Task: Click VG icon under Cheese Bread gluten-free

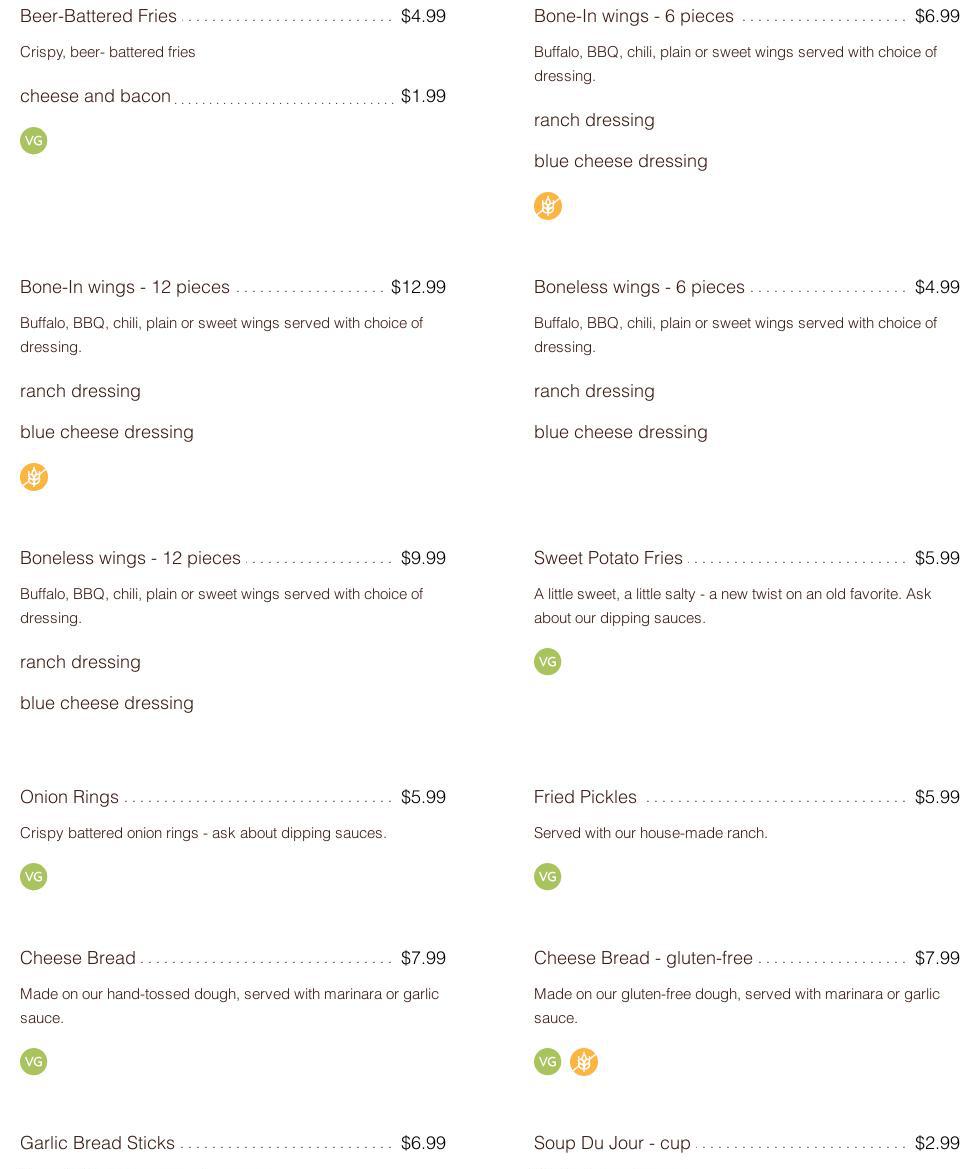Action: tap(548, 1062)
